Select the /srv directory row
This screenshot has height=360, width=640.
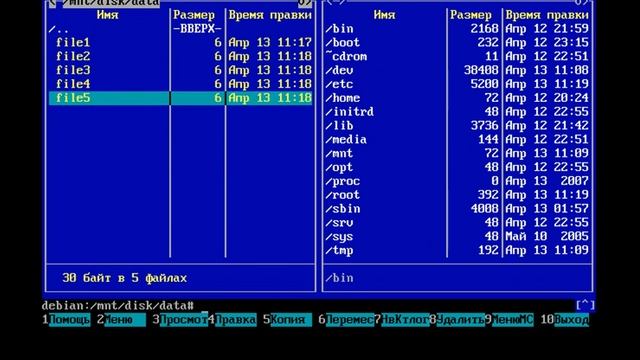click(457, 223)
